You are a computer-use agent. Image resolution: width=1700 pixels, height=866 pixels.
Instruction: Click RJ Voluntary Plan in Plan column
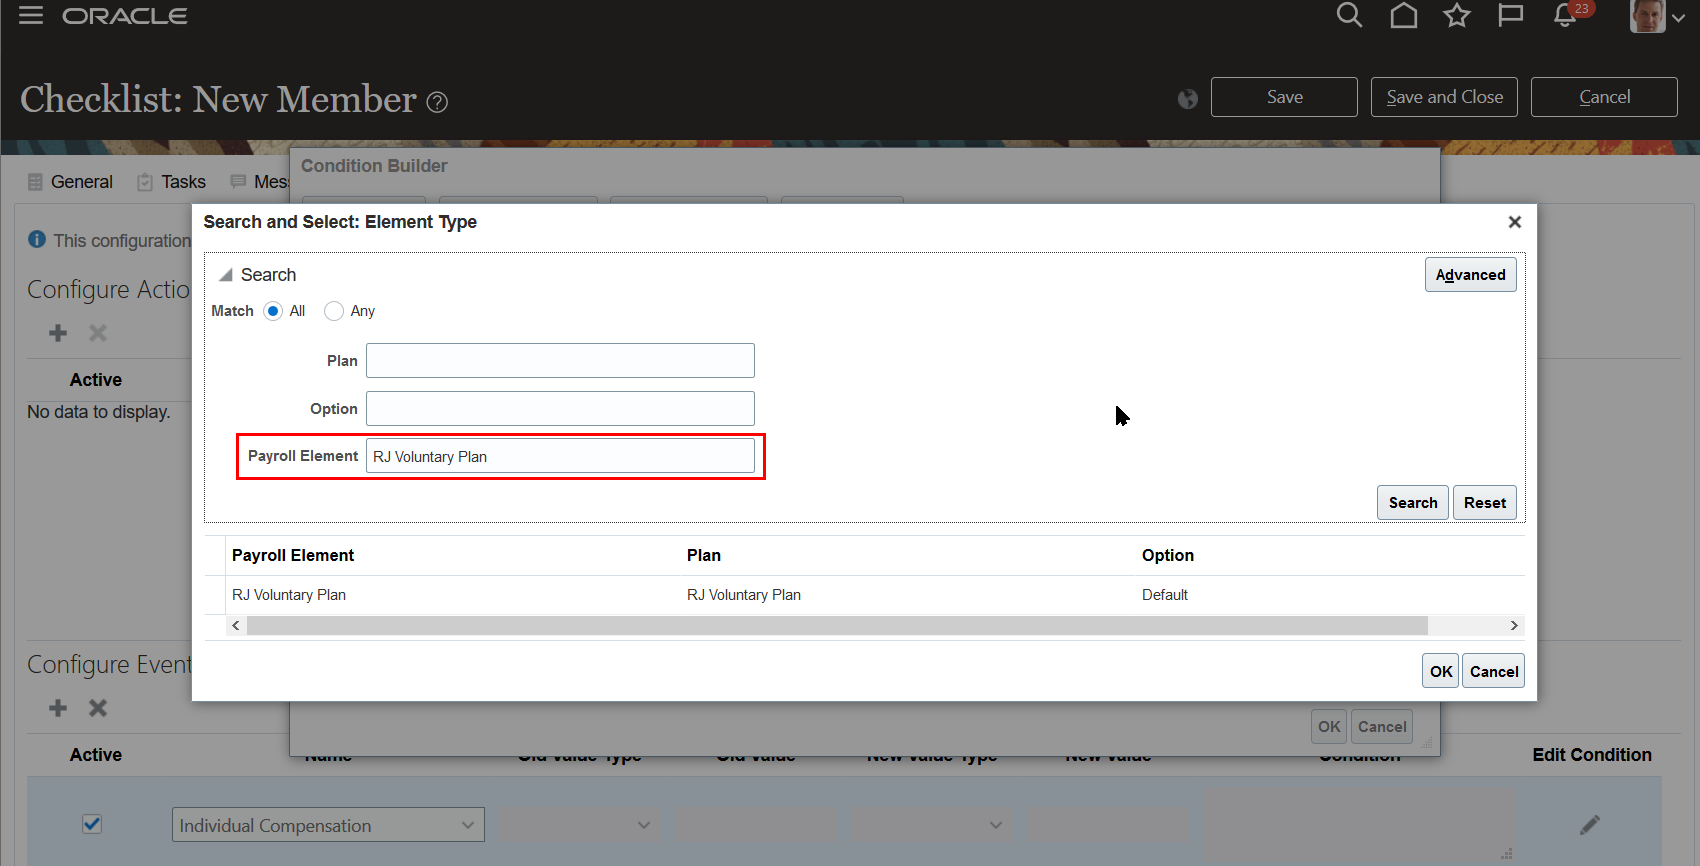click(x=744, y=595)
